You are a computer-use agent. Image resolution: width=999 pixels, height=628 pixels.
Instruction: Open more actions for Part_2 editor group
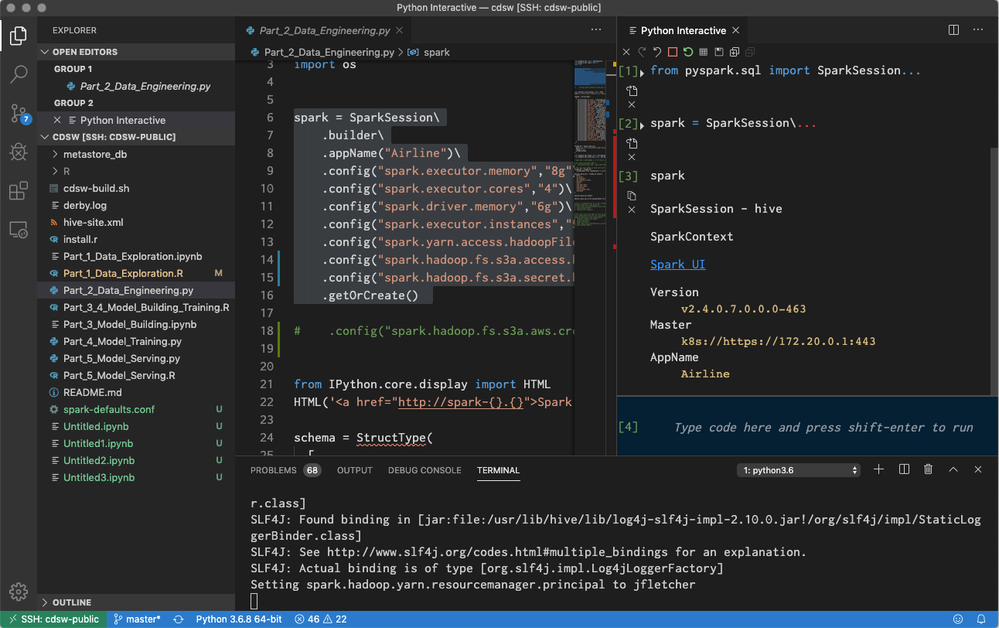(596, 30)
